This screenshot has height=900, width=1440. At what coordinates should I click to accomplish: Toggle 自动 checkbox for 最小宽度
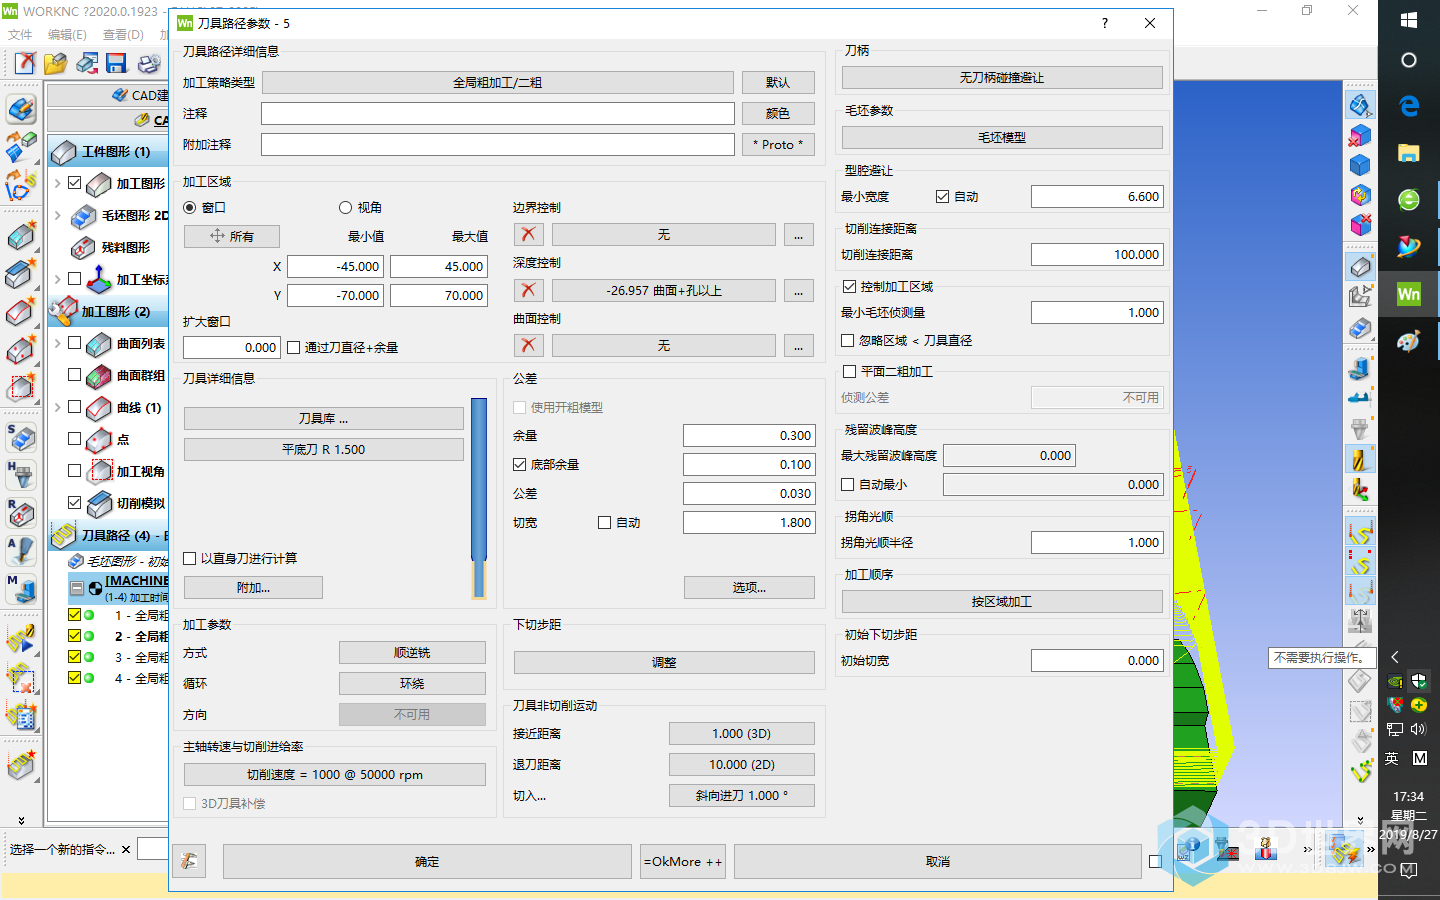tap(942, 196)
